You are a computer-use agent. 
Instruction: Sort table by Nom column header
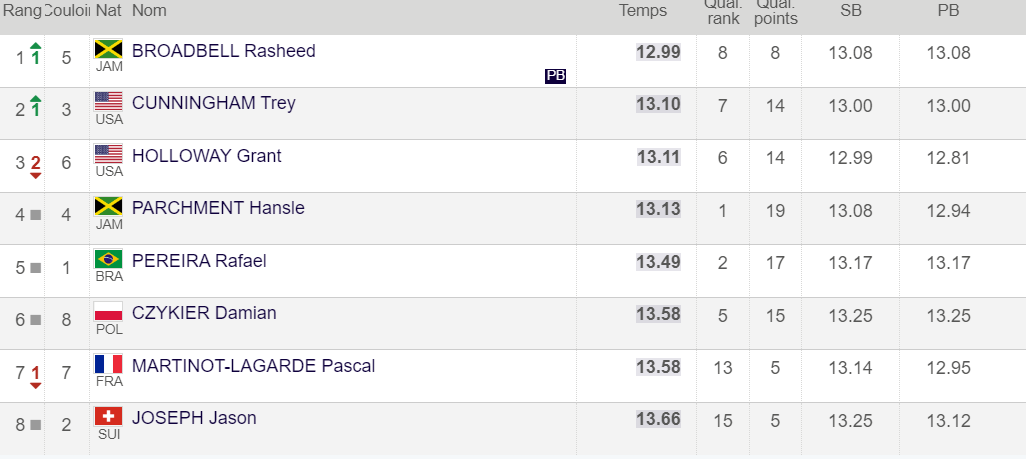click(149, 11)
